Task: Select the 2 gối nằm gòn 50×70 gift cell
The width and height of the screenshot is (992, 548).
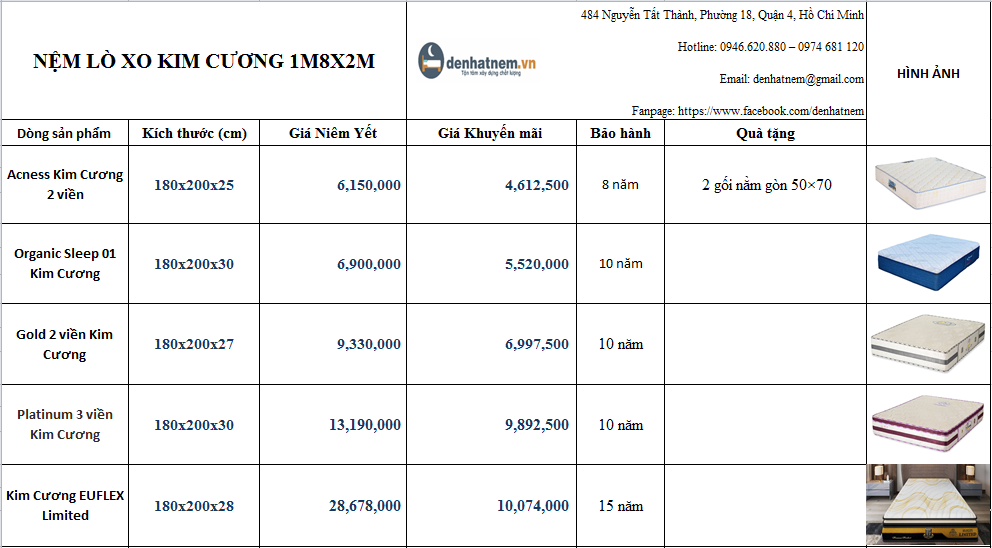Action: 766,185
